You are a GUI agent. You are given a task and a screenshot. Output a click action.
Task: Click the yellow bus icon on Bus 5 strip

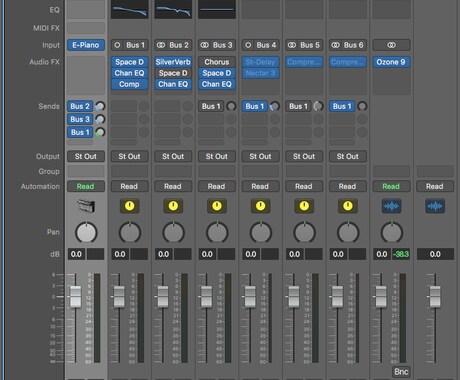click(304, 206)
